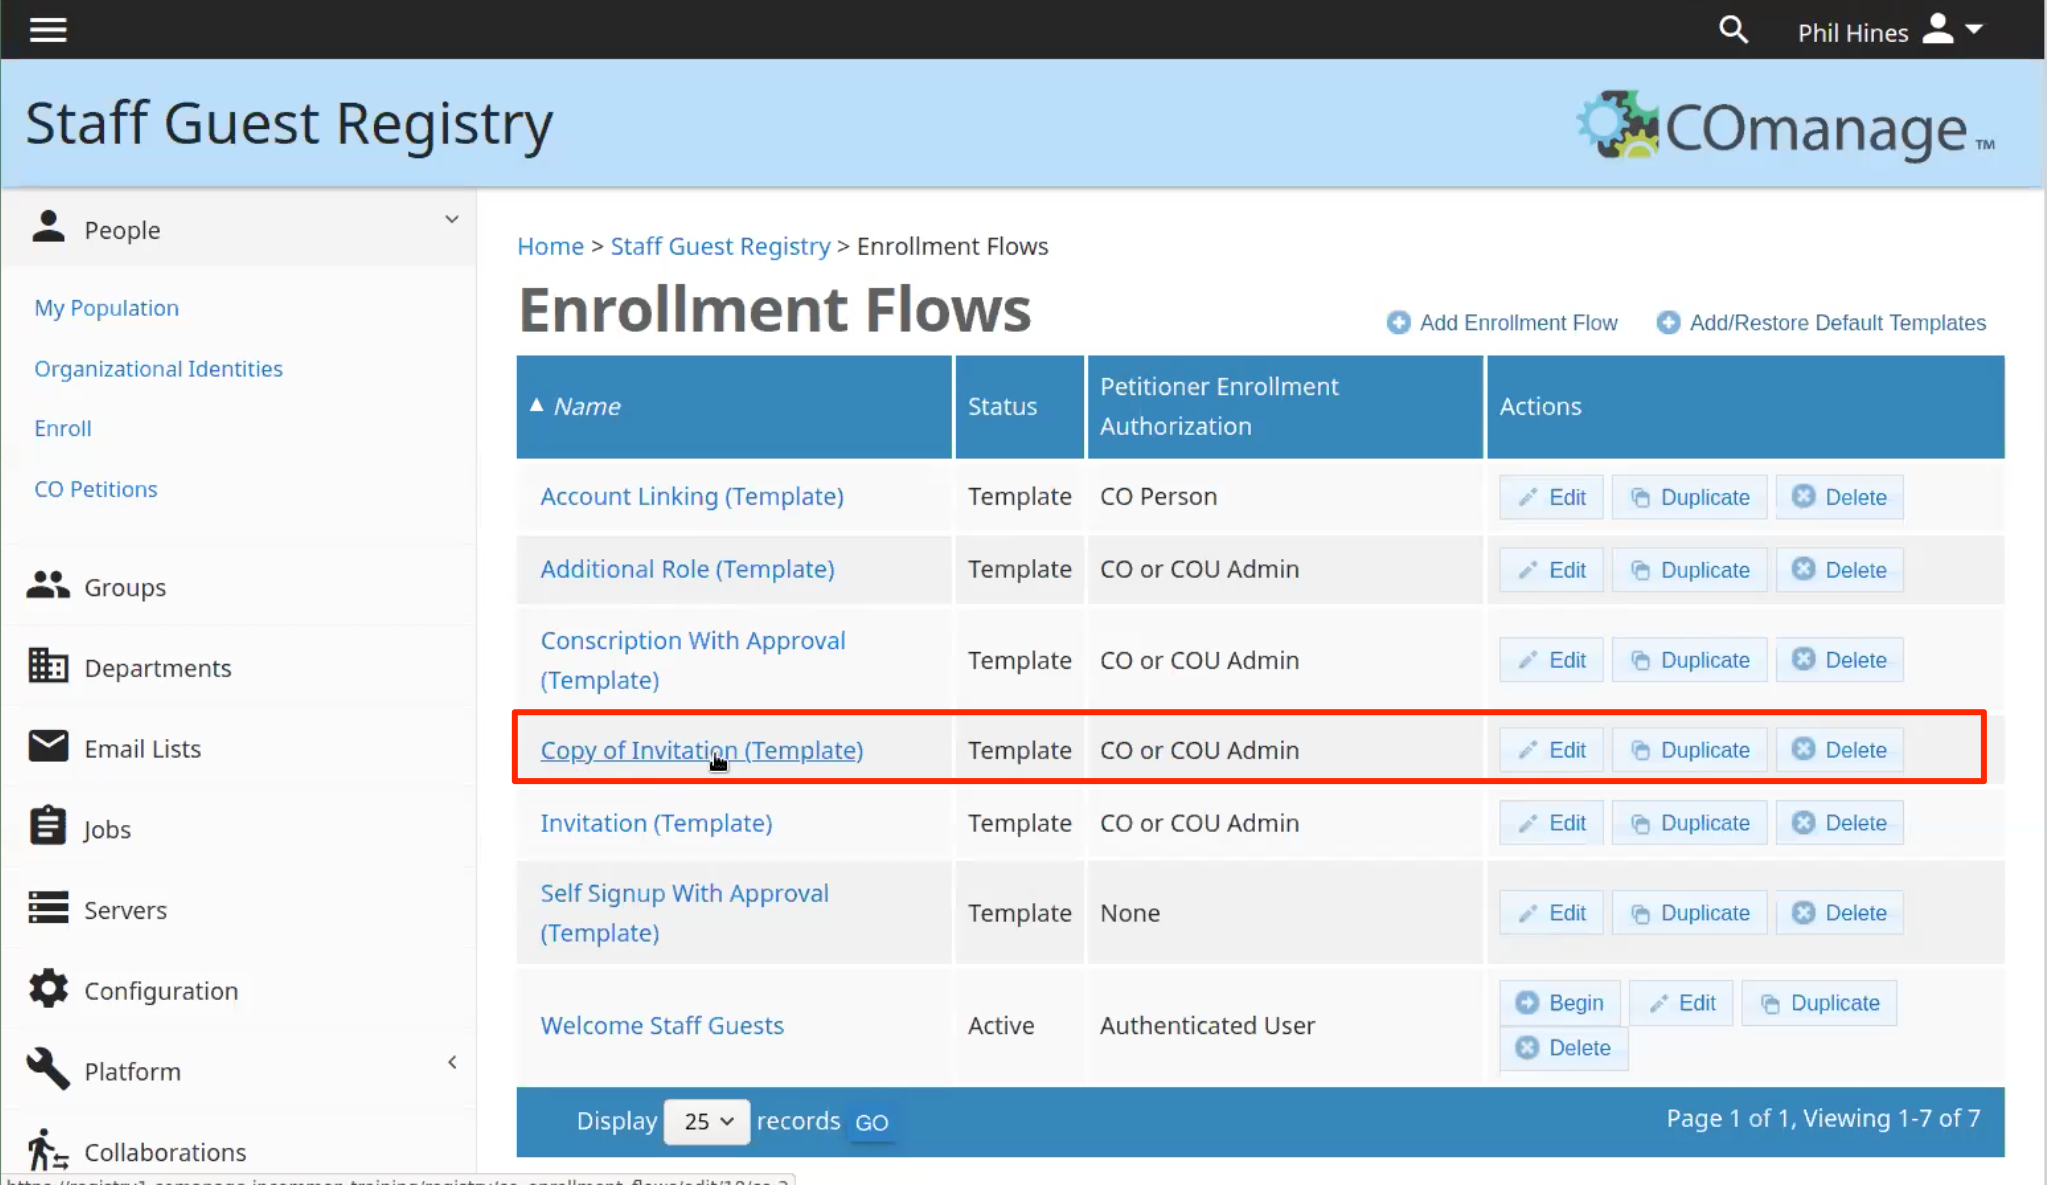Click Add/Restore Default Templates link
The image size is (2047, 1185).
point(1821,323)
